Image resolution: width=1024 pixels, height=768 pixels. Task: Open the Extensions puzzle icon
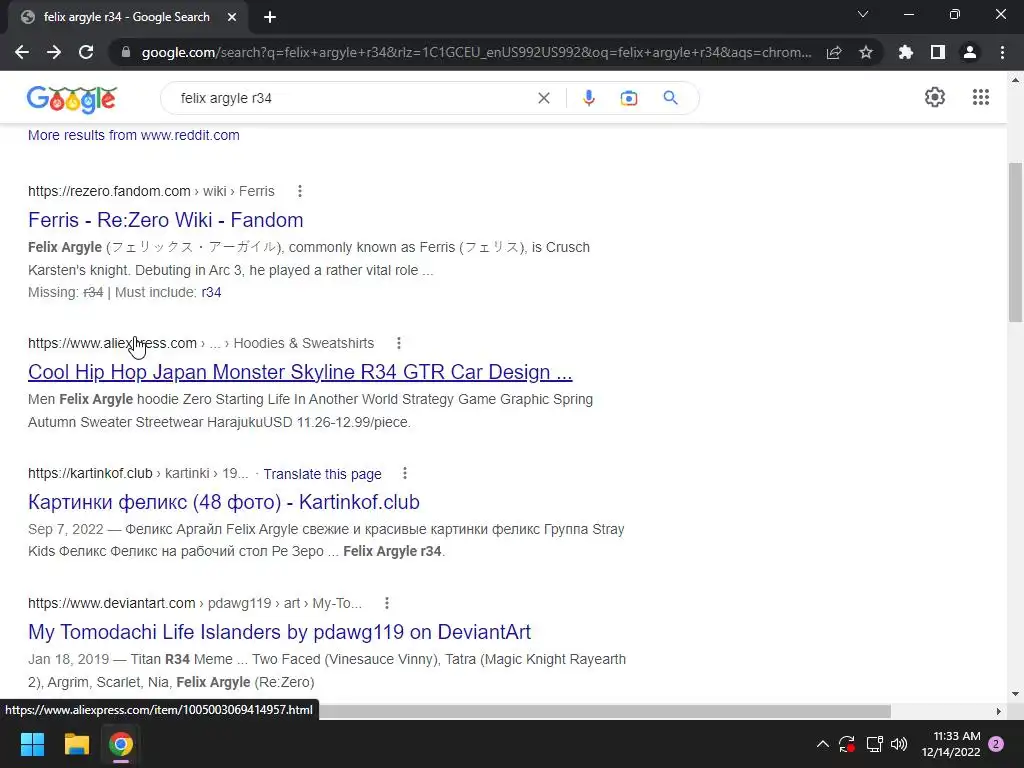tap(906, 52)
